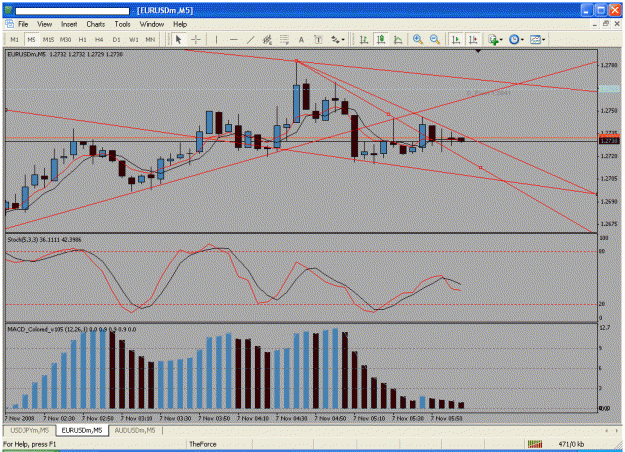Expand the arrows objects dropdown arrow
625x452 pixels.
[342, 40]
